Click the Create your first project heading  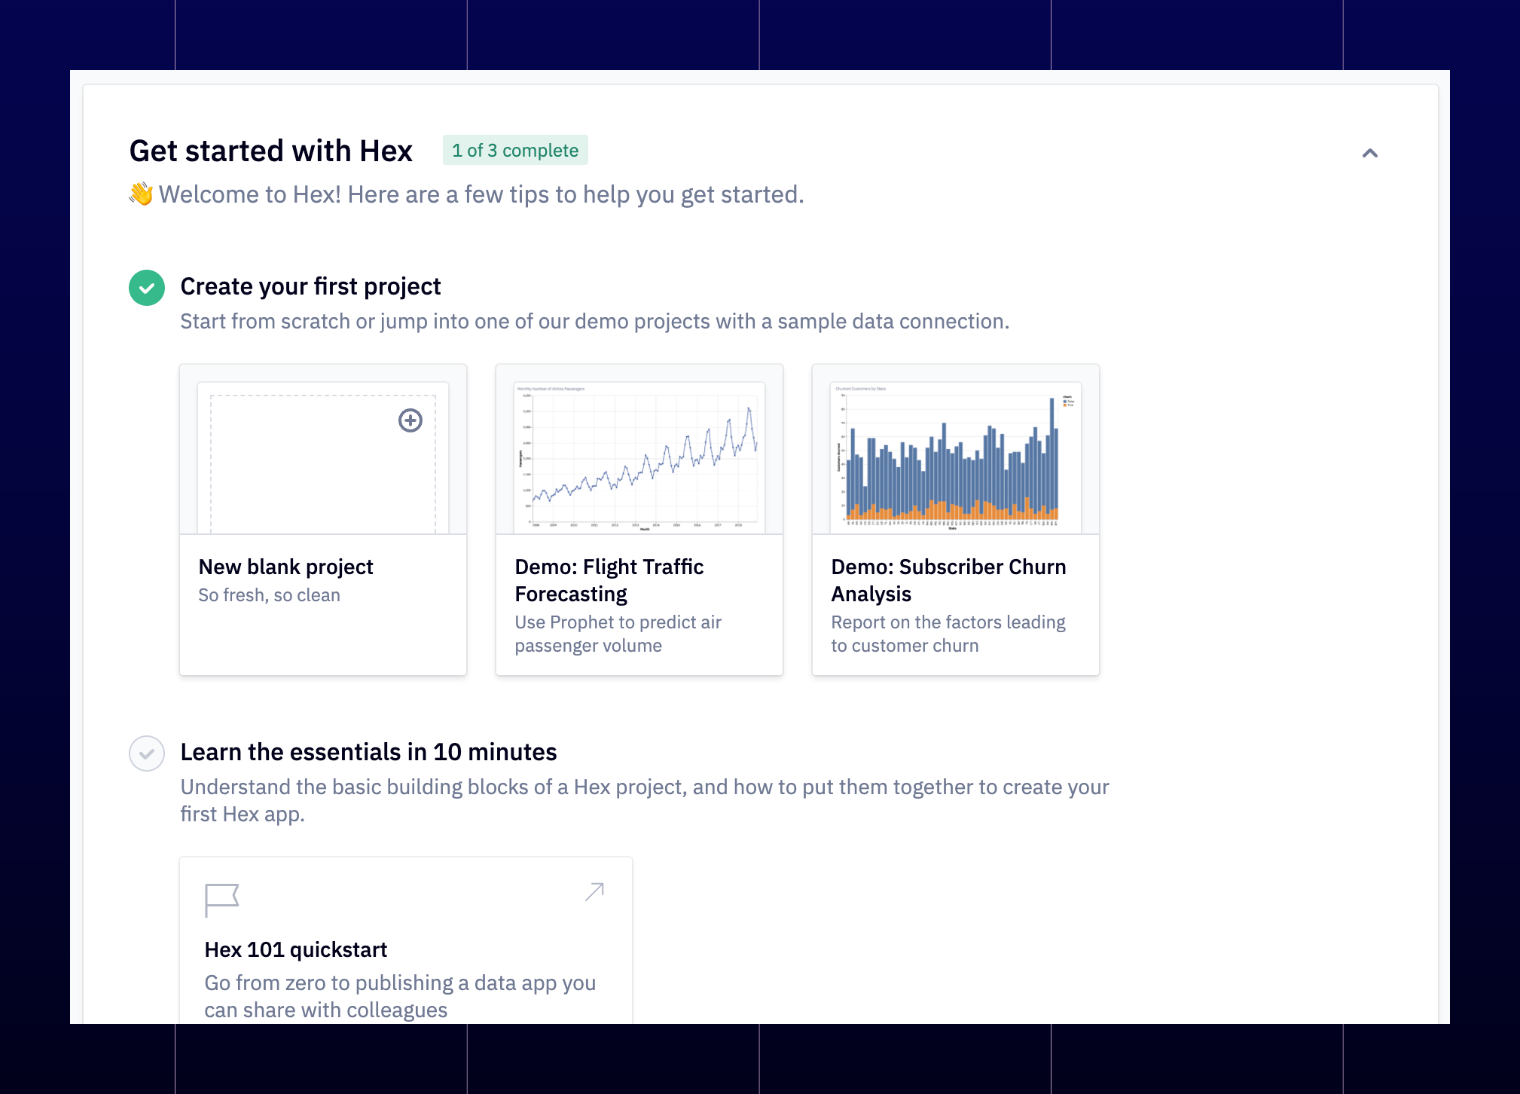(310, 287)
